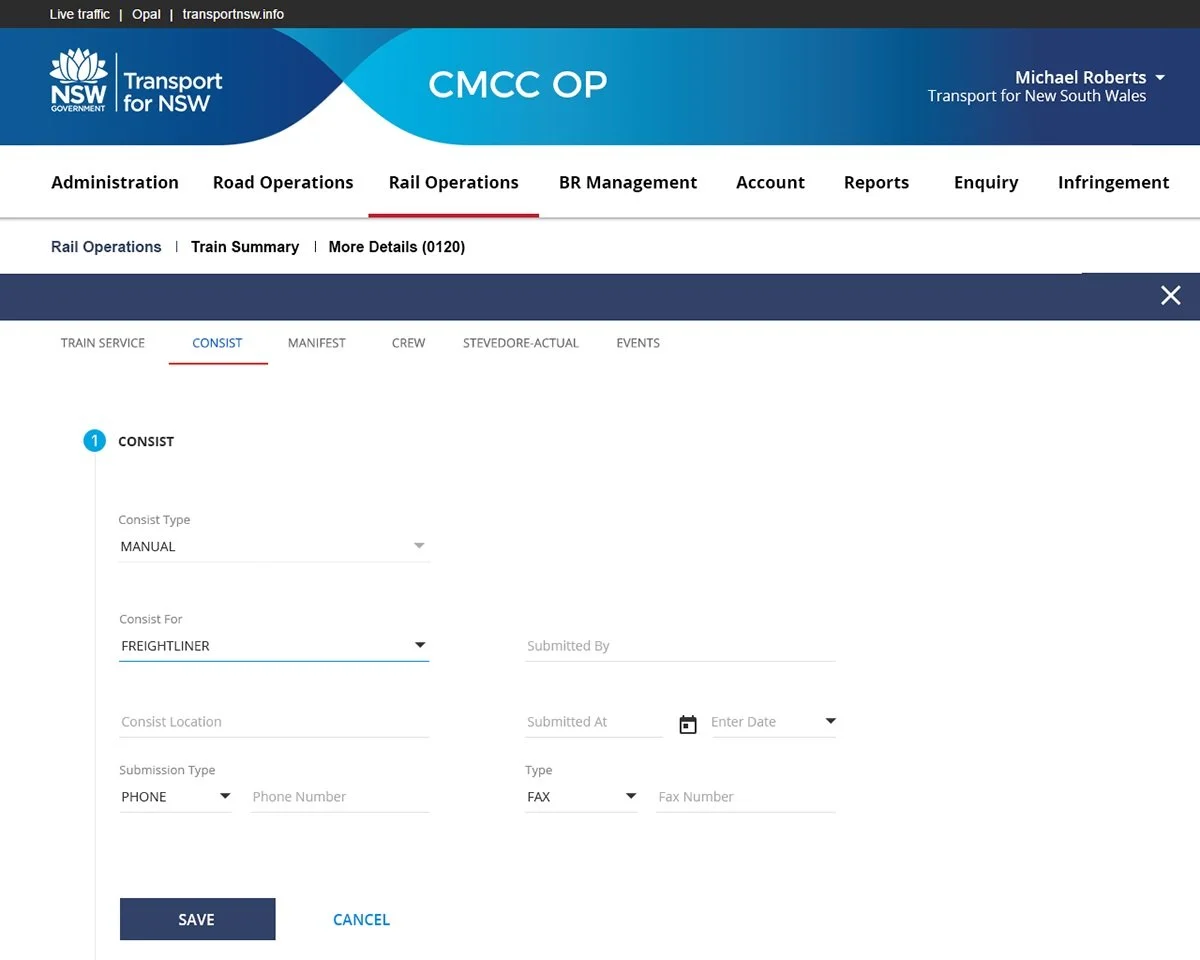
Task: Switch to the STEVEDORE-ACTUAL tab
Action: point(521,343)
